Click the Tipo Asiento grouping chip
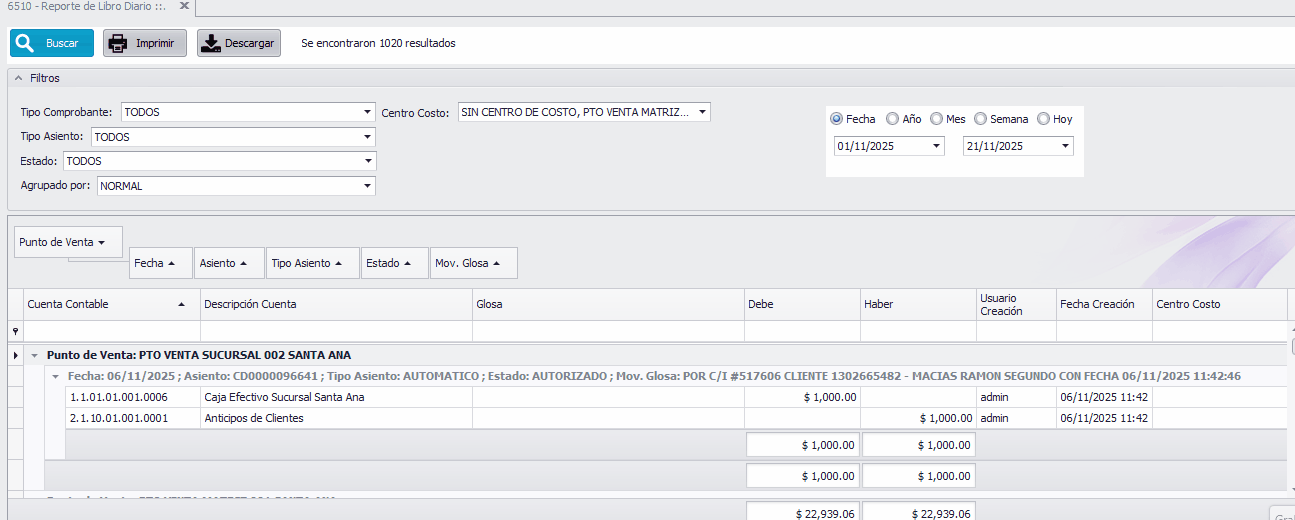 tap(301, 263)
